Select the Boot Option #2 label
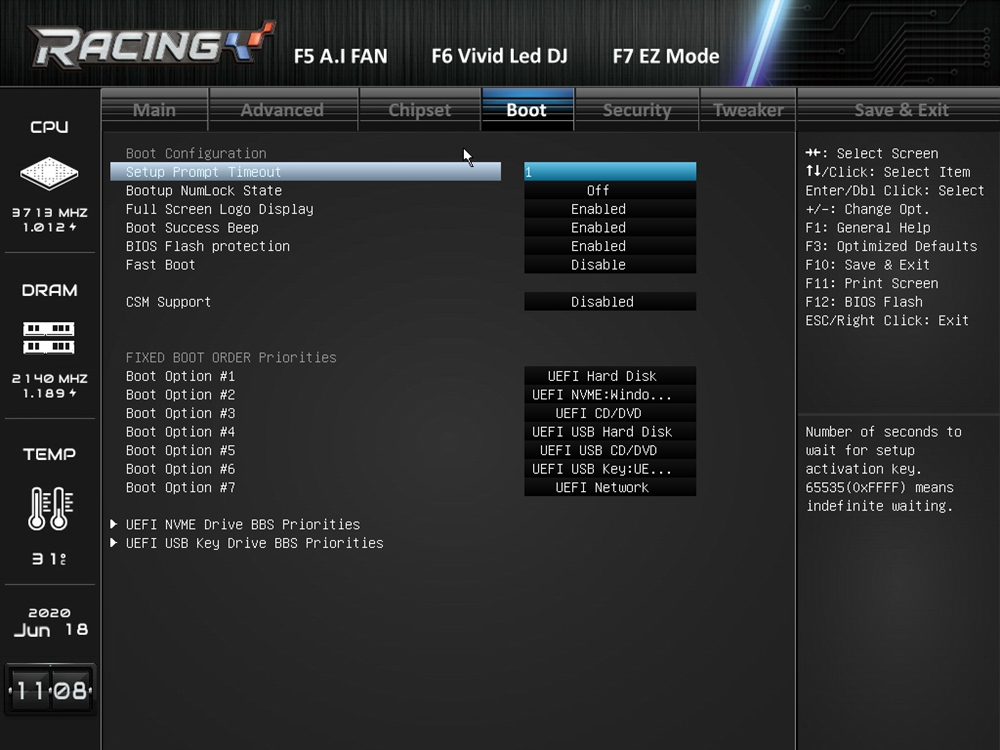Screen dimensions: 1000x750 tap(180, 394)
